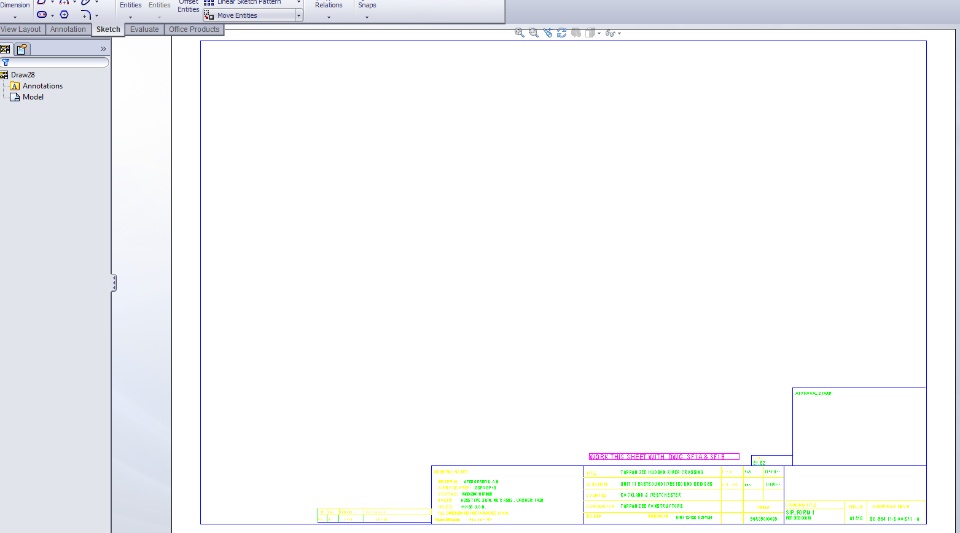The width and height of the screenshot is (960, 533).
Task: Click the panel splitter collapse handle
Action: tap(114, 283)
